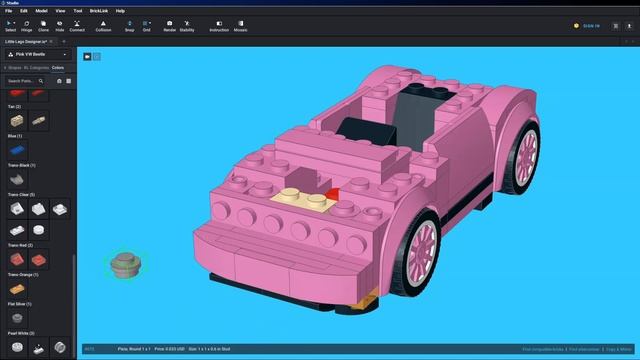Viewport: 640px width, 360px height.
Task: Open the Mosaic tool
Action: (240, 26)
